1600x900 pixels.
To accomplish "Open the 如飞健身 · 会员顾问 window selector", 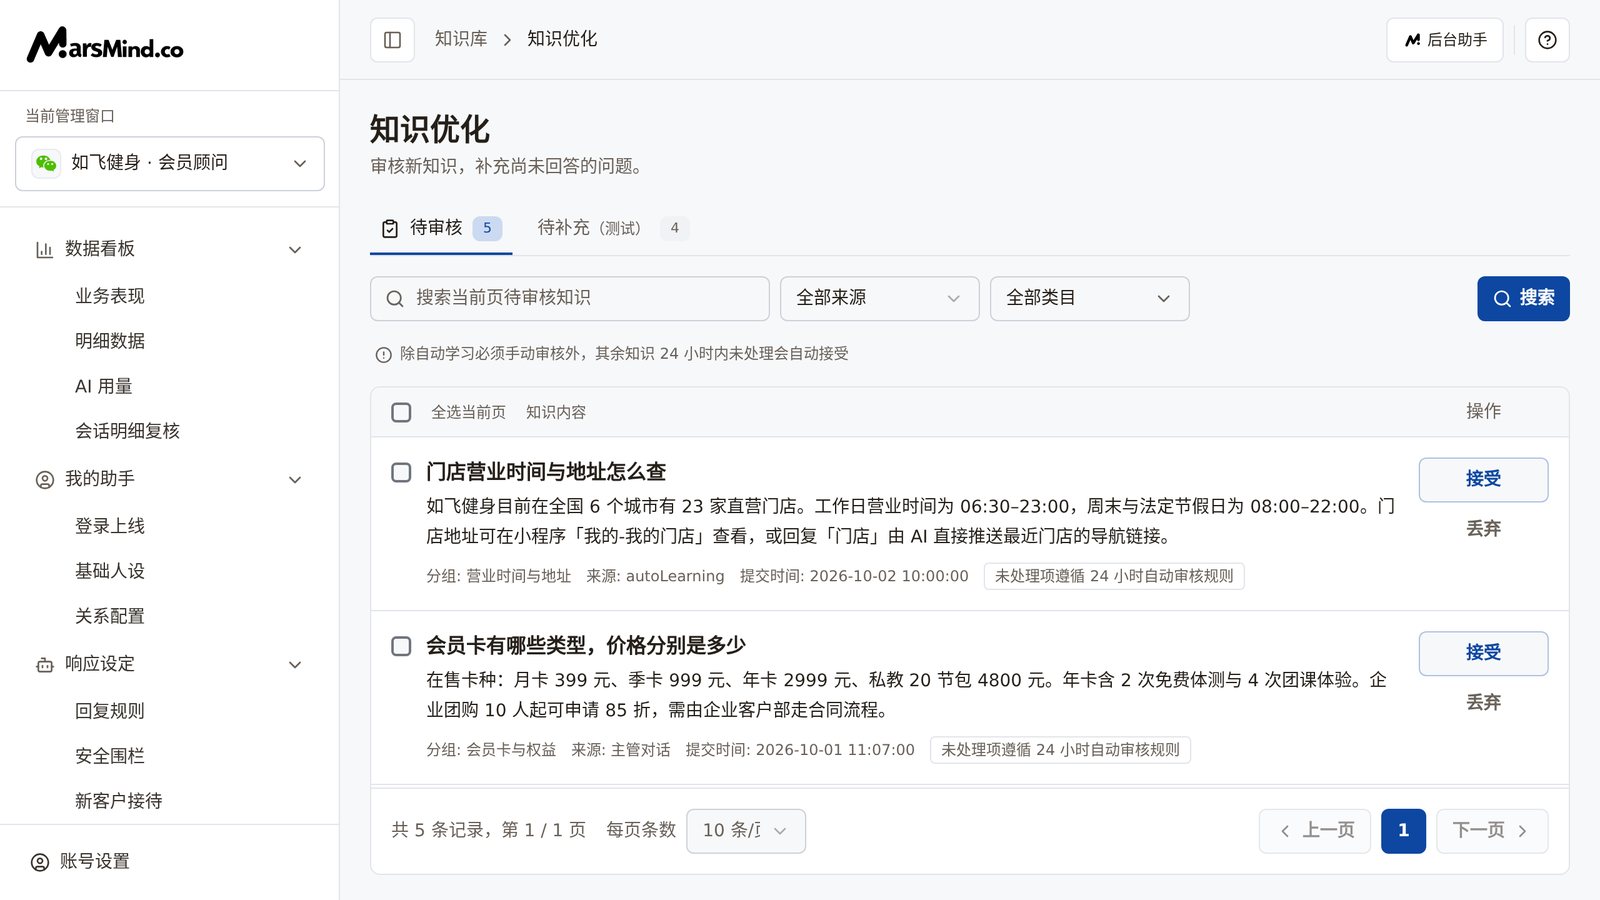I will tap(170, 163).
